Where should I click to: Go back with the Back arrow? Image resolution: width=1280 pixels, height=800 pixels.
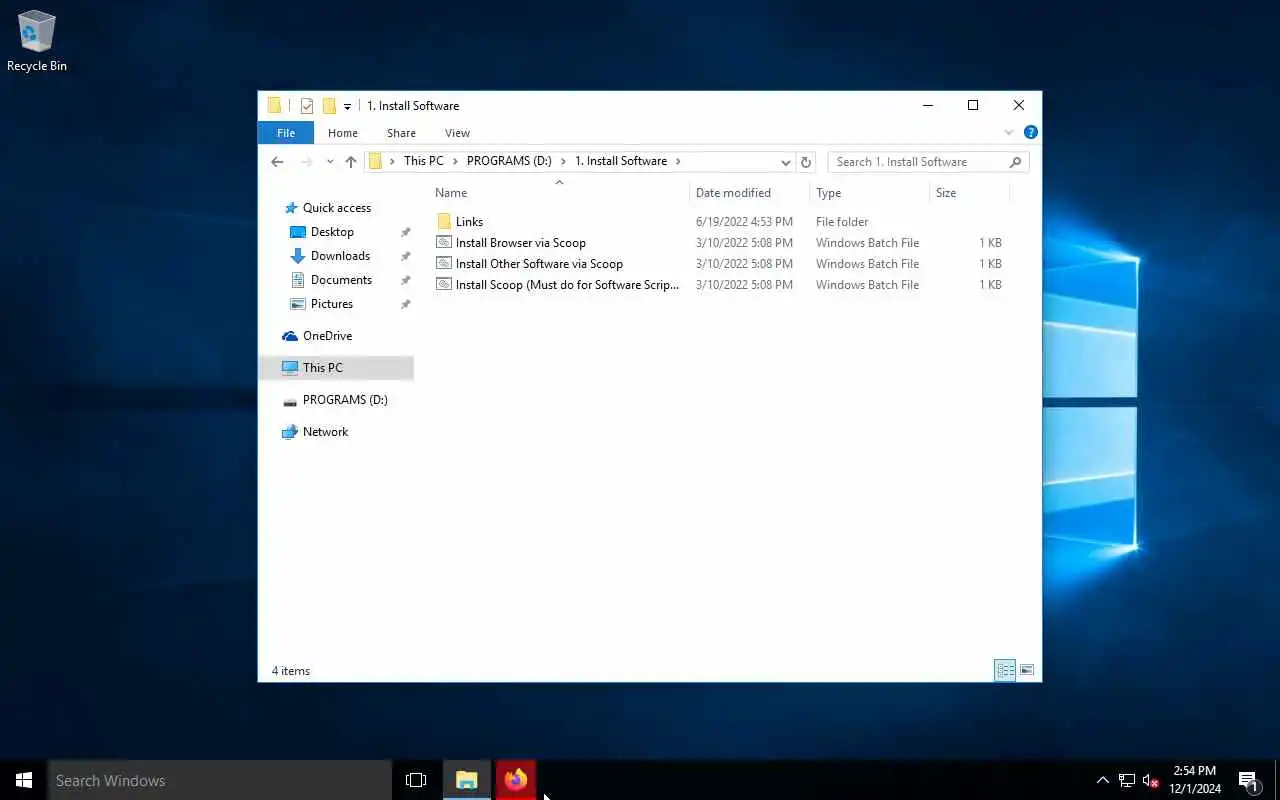[x=277, y=161]
